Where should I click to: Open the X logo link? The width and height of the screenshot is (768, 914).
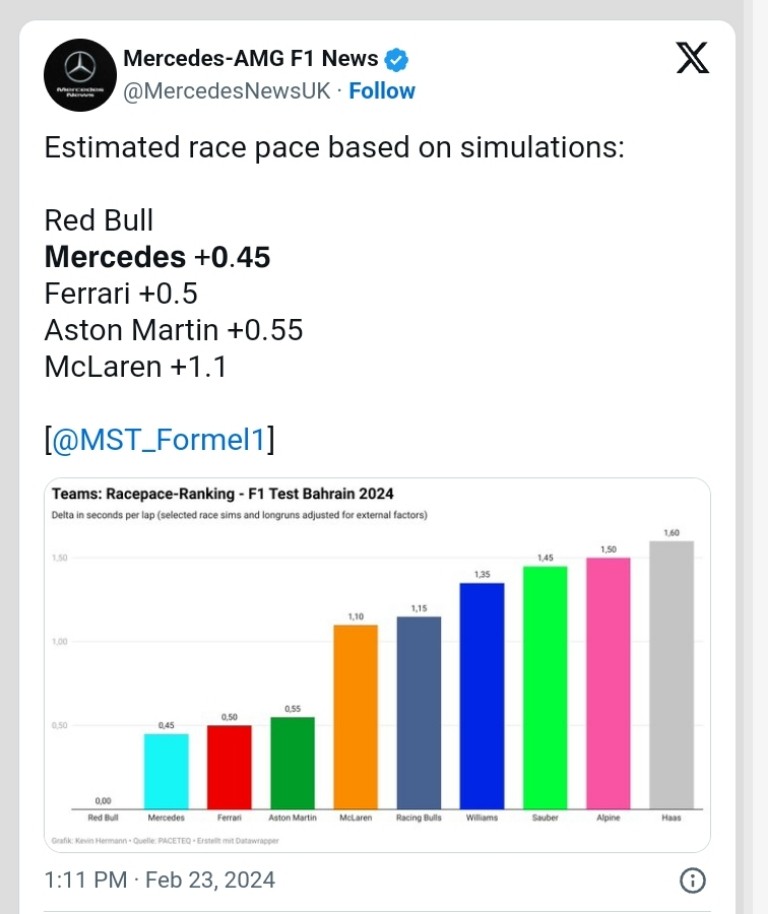coord(692,58)
